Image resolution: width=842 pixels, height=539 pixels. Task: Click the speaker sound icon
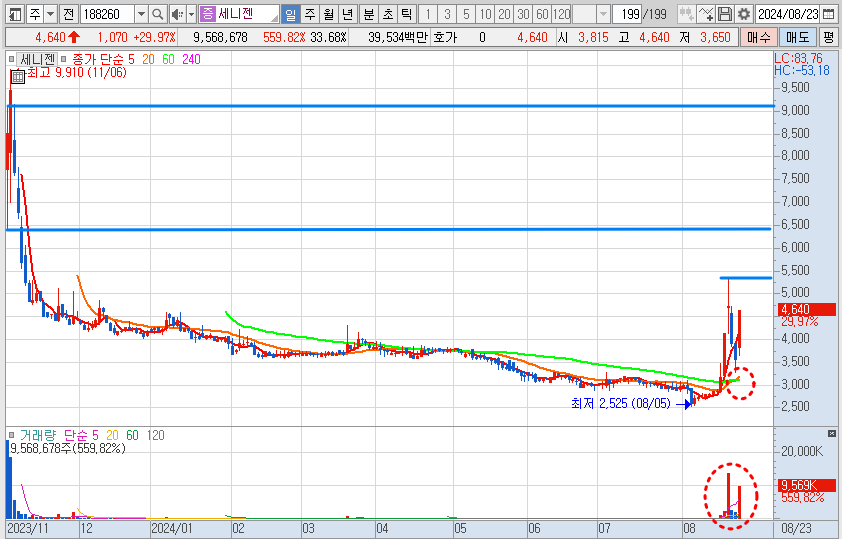click(x=177, y=14)
